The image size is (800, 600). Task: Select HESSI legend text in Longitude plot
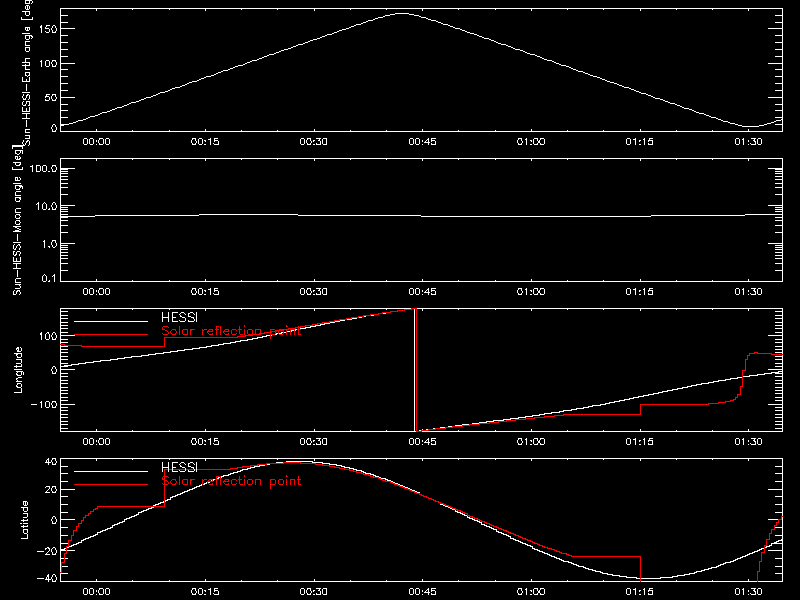(x=179, y=317)
